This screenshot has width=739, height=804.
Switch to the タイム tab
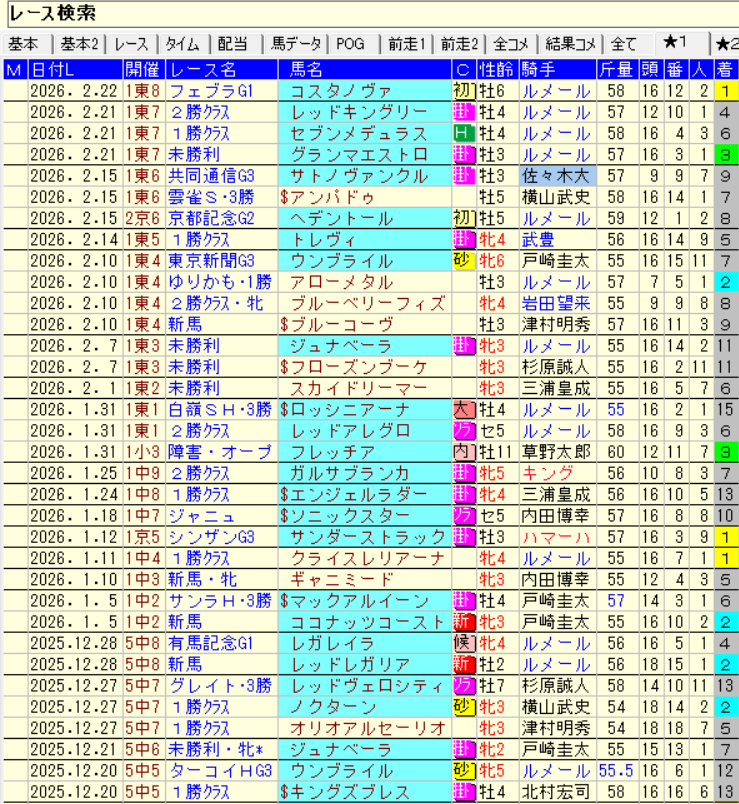pos(183,45)
